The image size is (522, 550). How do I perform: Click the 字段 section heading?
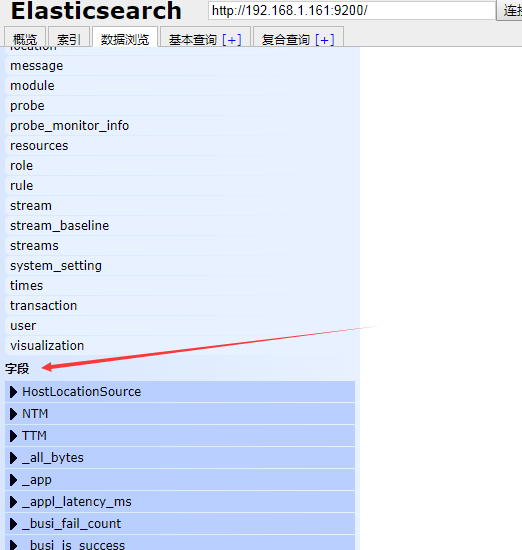coord(17,369)
